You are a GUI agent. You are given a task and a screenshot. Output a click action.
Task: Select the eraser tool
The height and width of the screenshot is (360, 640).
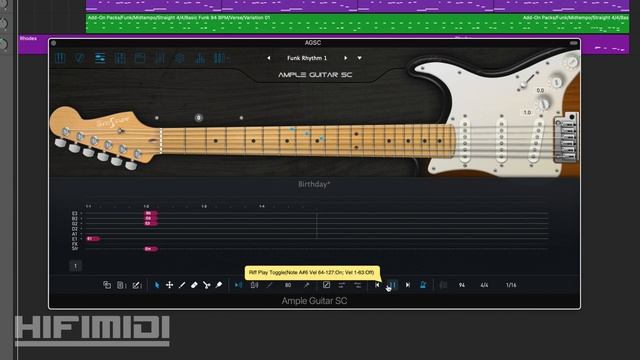tap(194, 285)
